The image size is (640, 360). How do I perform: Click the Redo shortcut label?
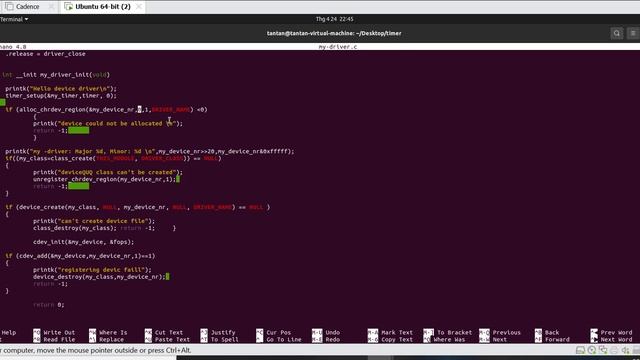pos(333,340)
